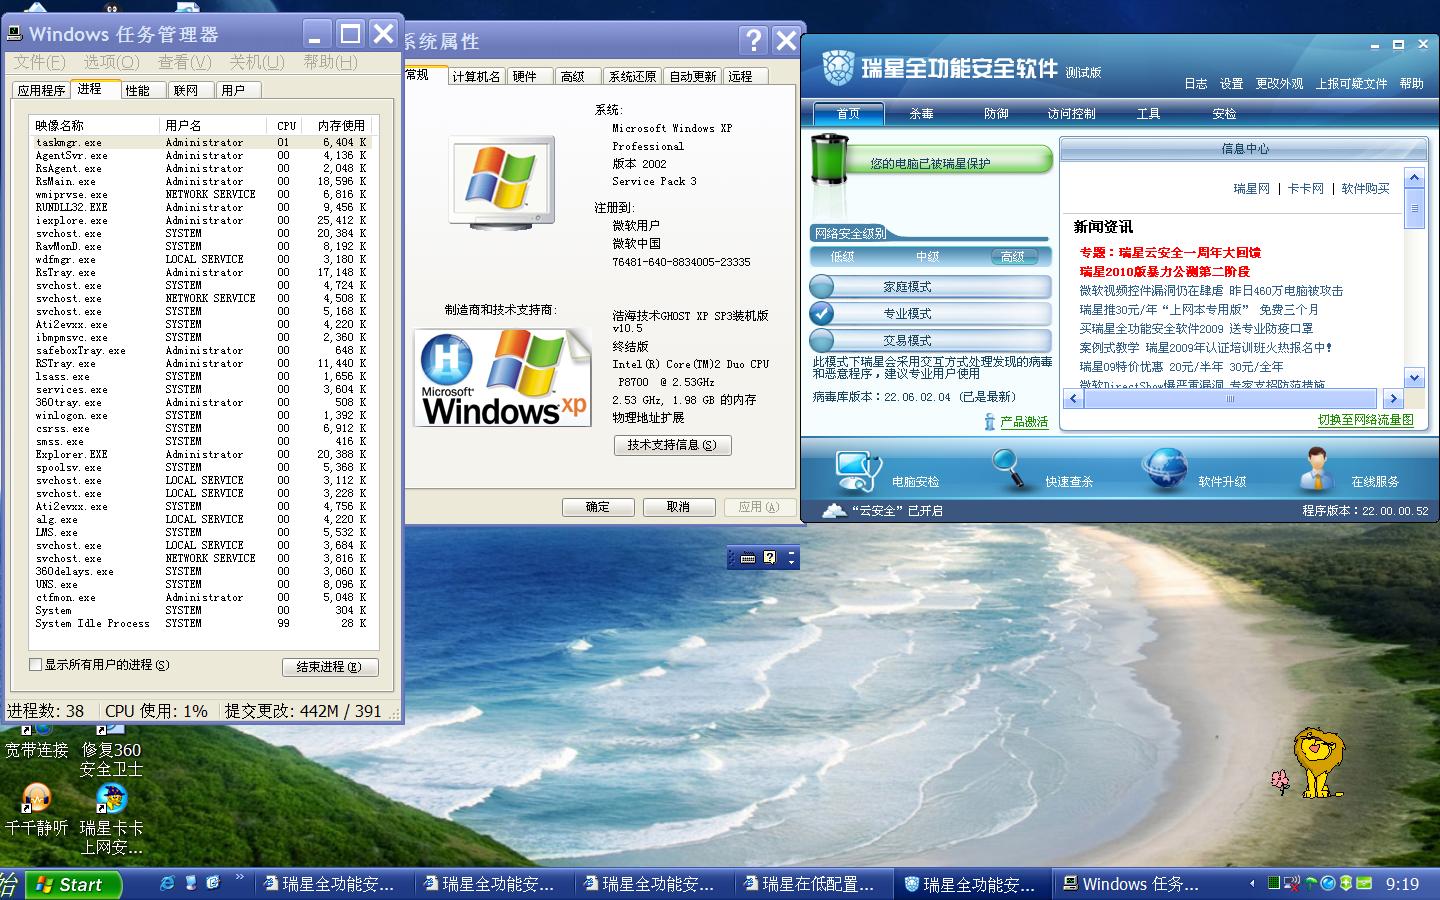Click the Windows XP logo image in System Properties
The image size is (1440, 900).
pyautogui.click(x=503, y=378)
